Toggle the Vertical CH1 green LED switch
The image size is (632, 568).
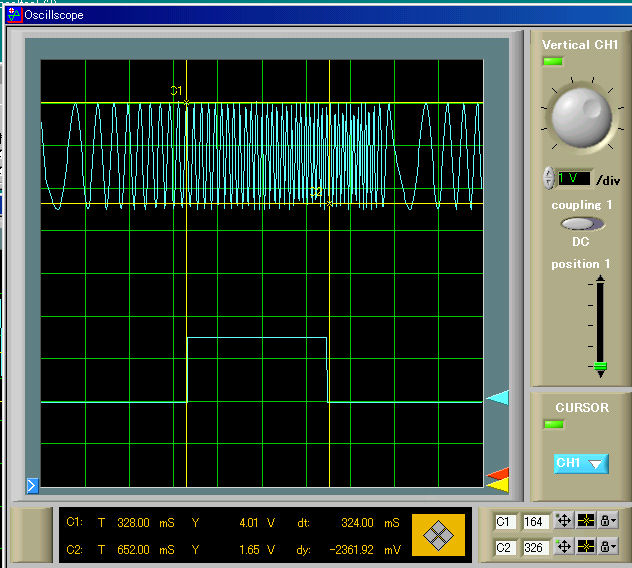(x=553, y=61)
